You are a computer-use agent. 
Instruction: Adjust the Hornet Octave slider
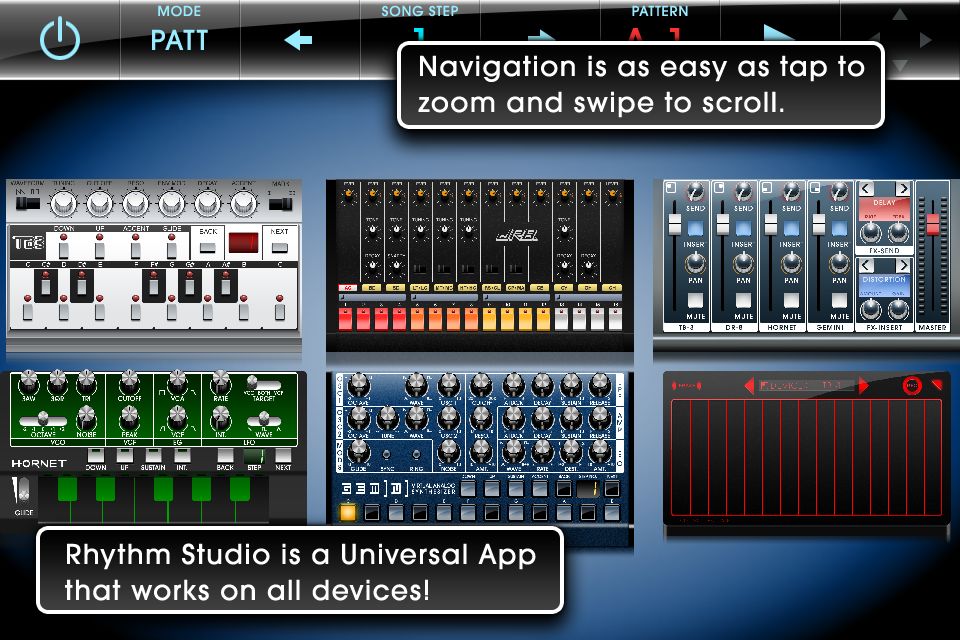click(43, 420)
